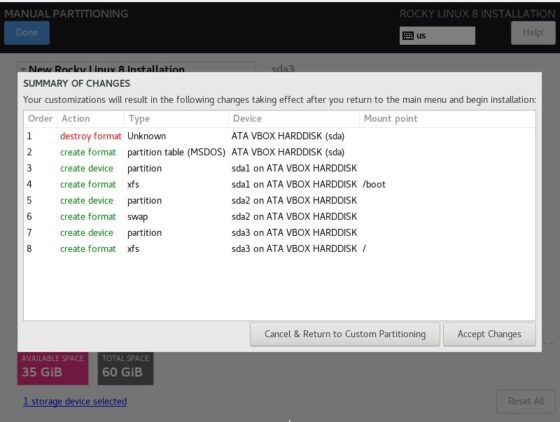Open the 1 storage device selected link

(x=75, y=401)
